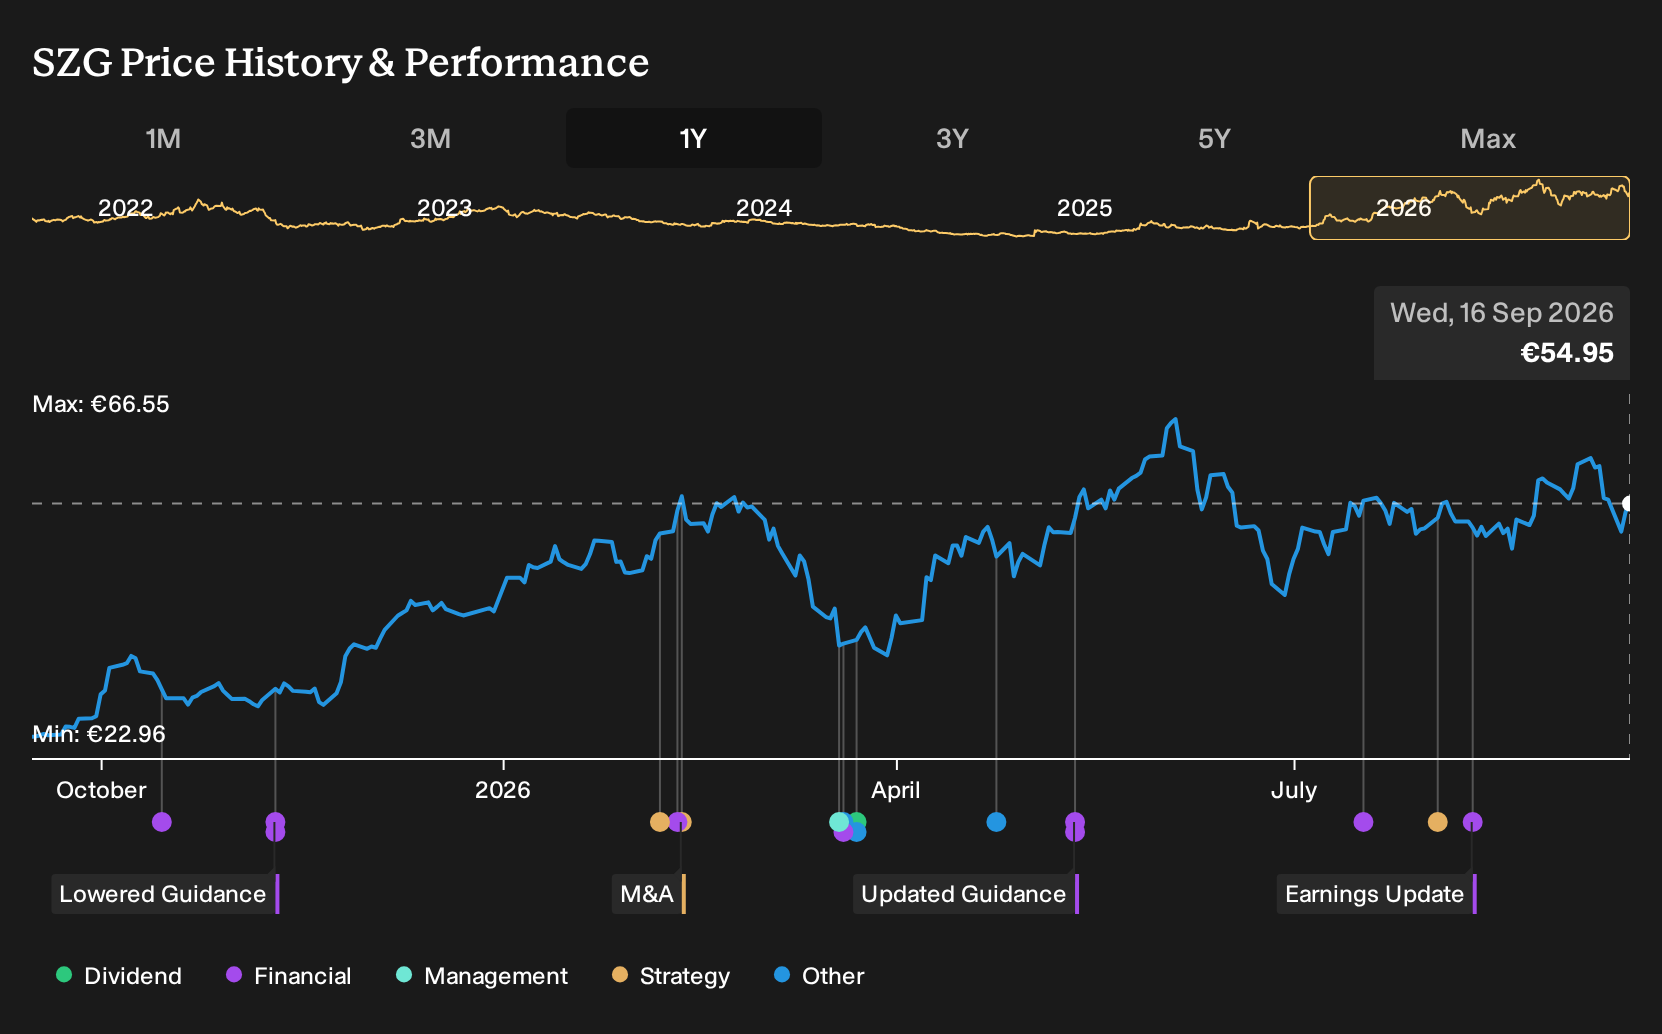Click the lone orange Strategy marker left of M&A
The image size is (1662, 1034).
click(x=659, y=822)
